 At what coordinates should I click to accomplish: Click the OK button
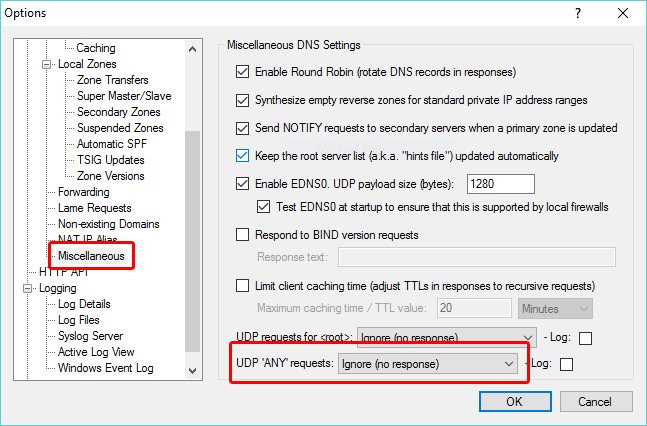513,402
